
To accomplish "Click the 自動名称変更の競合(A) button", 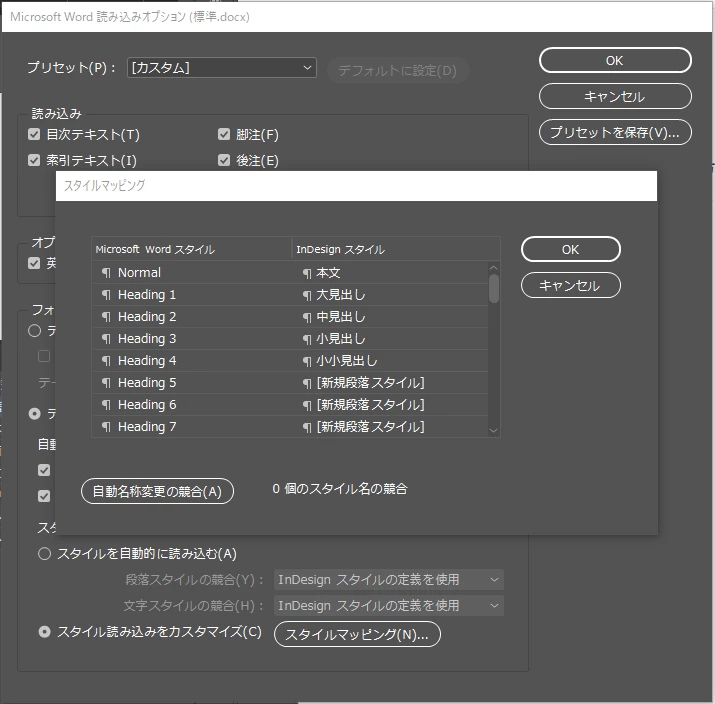I will pos(157,491).
